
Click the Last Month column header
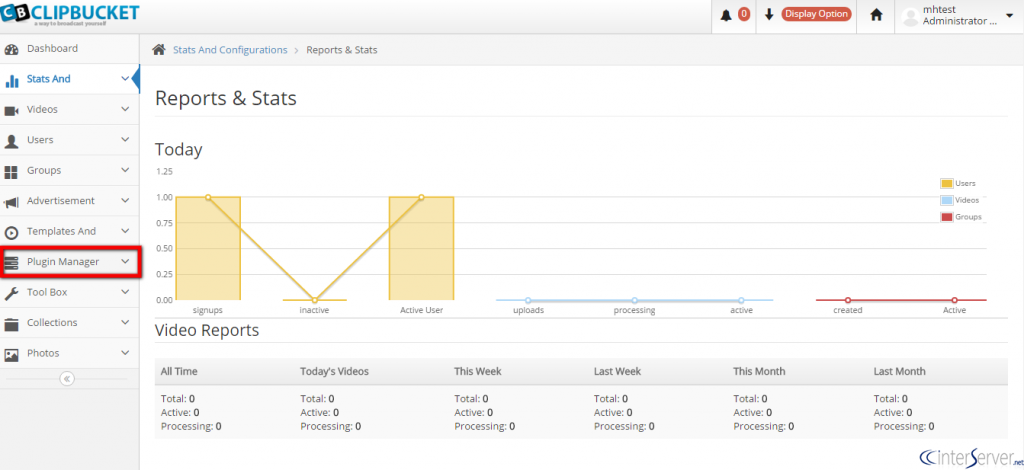click(x=899, y=371)
